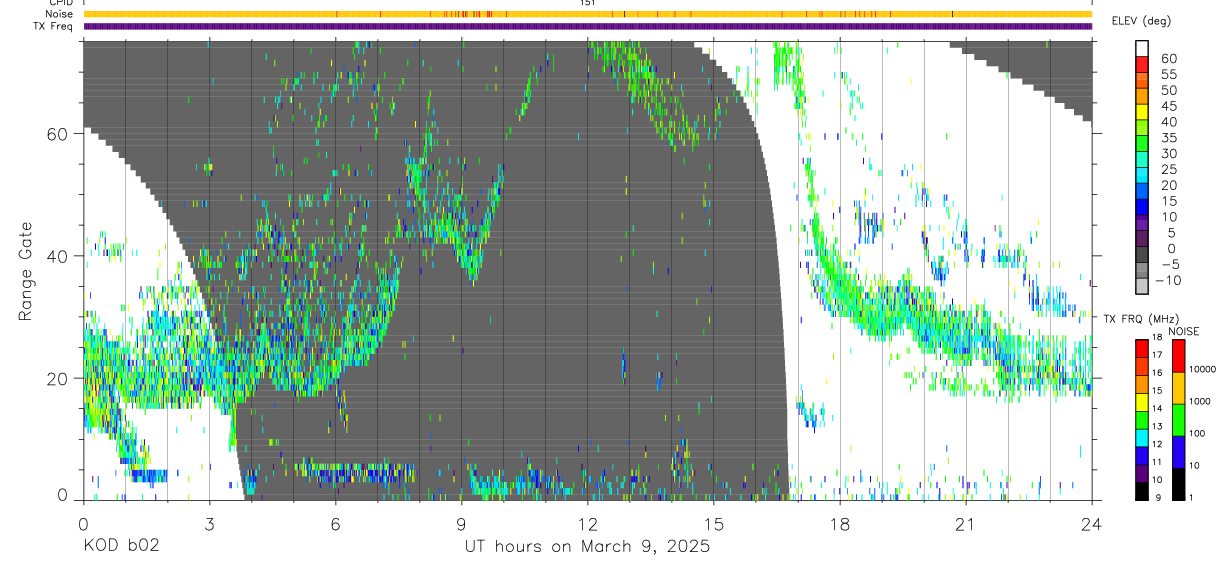Click the cyan segment of the TX FRQ bar
Screen dimensions: 1228x567
(x=1142, y=437)
